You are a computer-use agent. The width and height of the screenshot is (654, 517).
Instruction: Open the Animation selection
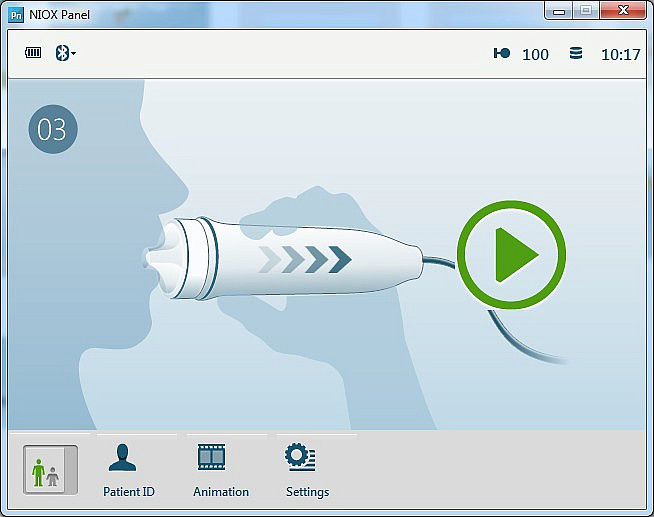click(221, 470)
